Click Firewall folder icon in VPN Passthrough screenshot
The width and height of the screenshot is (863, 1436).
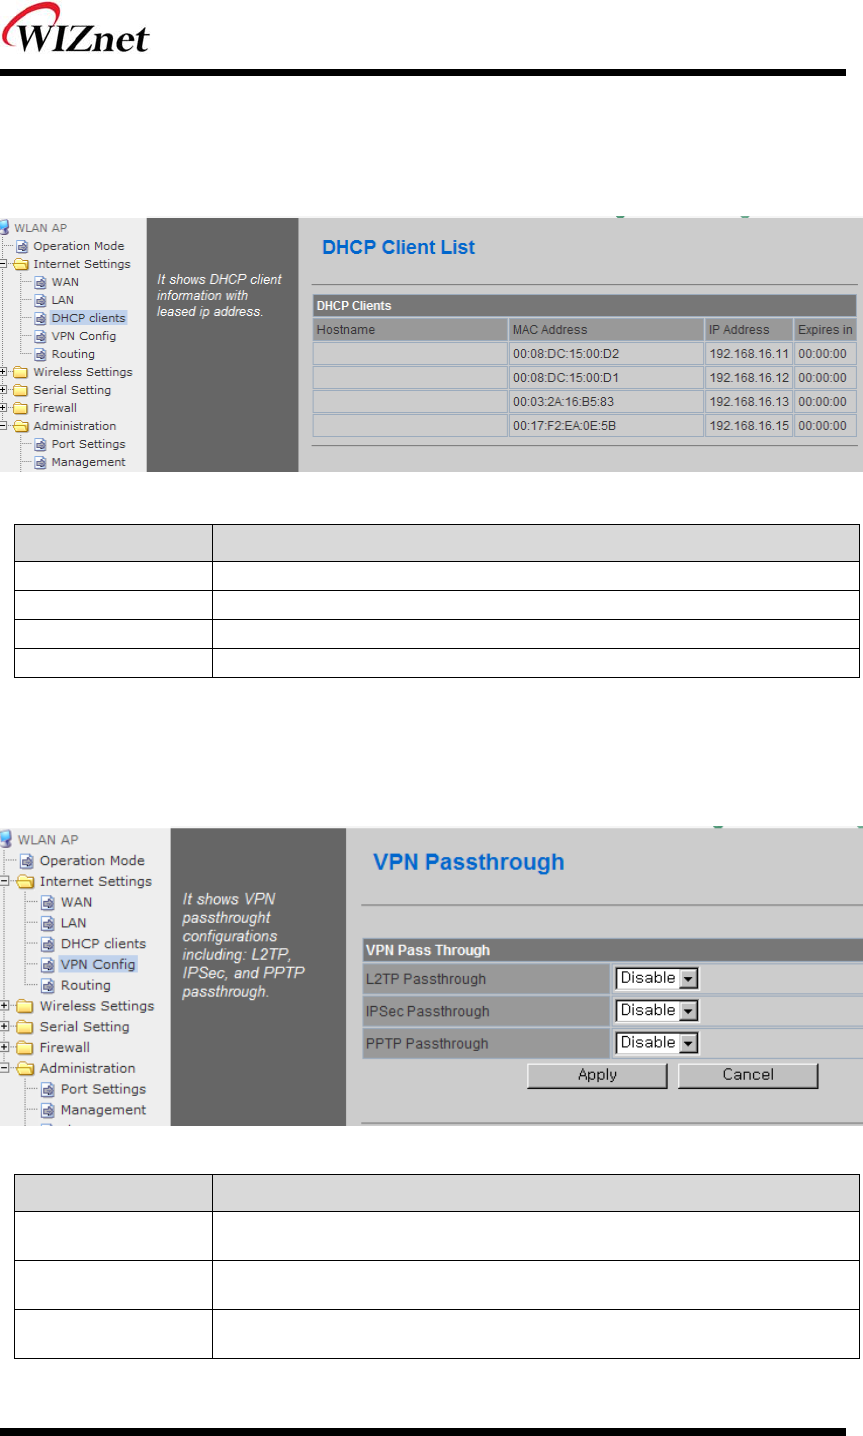click(x=25, y=1048)
